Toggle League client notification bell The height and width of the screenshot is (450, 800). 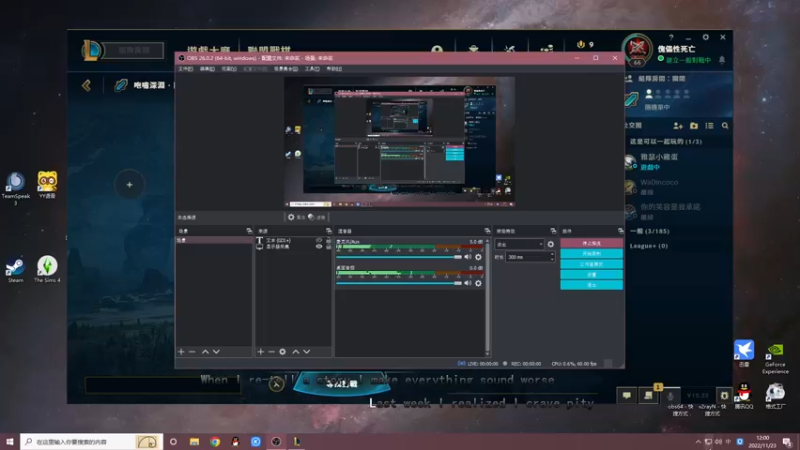[722, 60]
